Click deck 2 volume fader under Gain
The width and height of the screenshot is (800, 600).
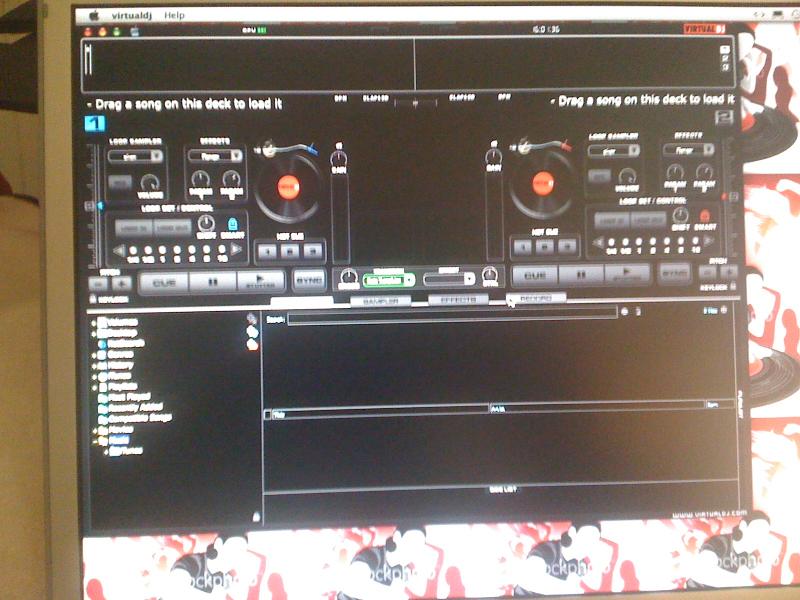494,216
